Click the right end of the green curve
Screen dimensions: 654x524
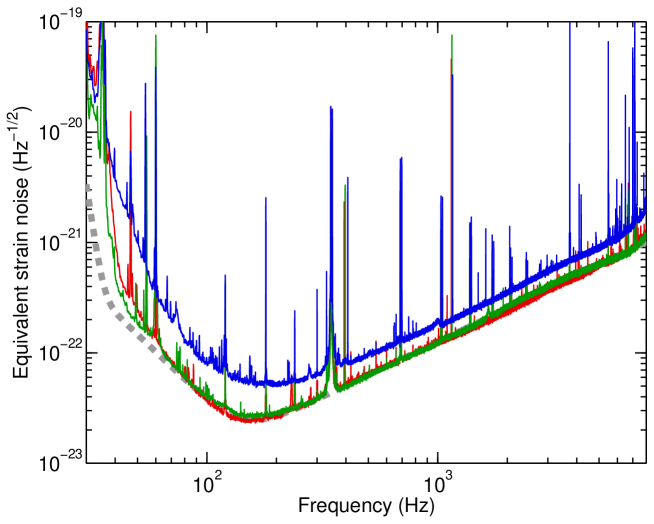643,240
